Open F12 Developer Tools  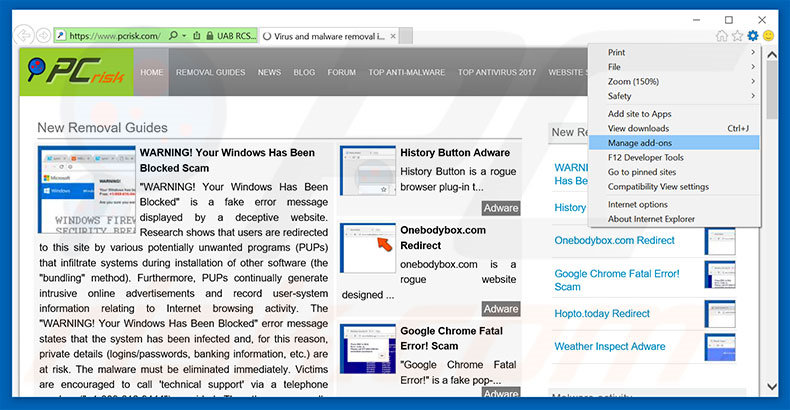pos(674,157)
